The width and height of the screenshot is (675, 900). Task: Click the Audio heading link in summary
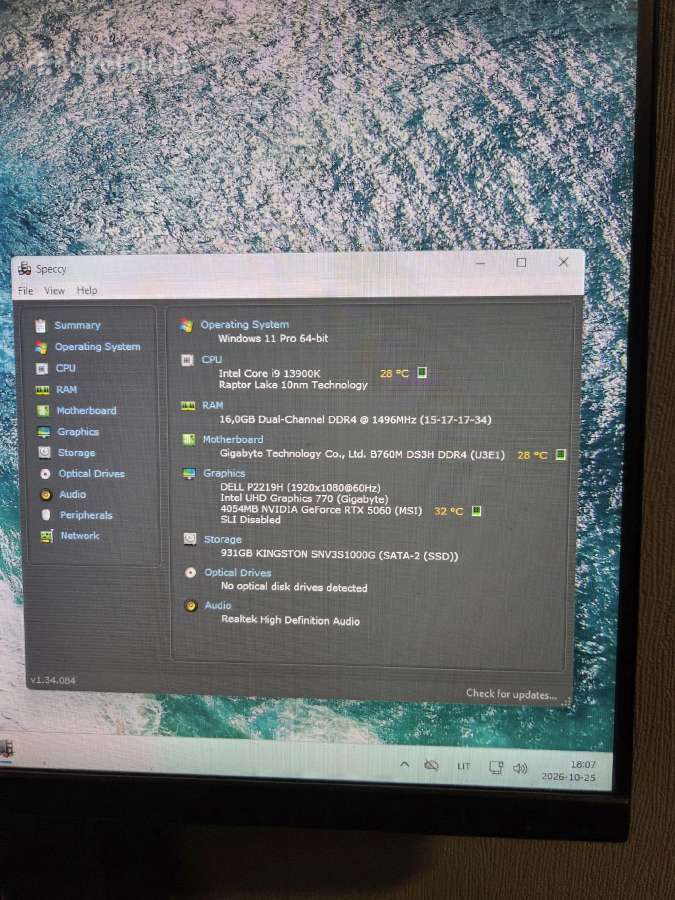[x=218, y=606]
